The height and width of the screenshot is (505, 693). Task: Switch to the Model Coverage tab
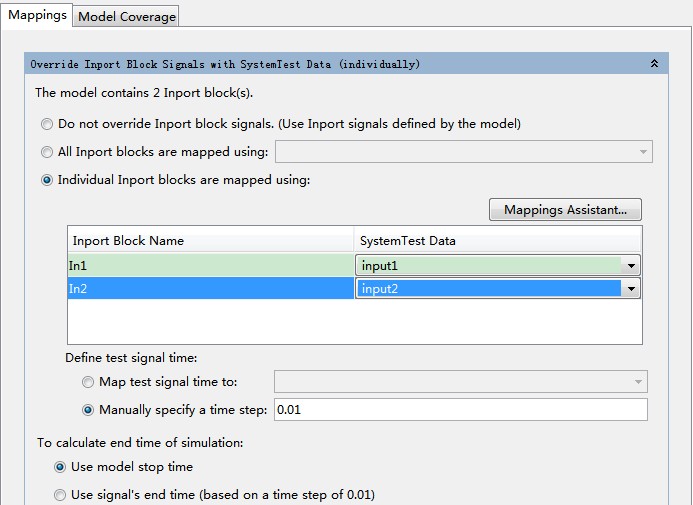click(127, 16)
